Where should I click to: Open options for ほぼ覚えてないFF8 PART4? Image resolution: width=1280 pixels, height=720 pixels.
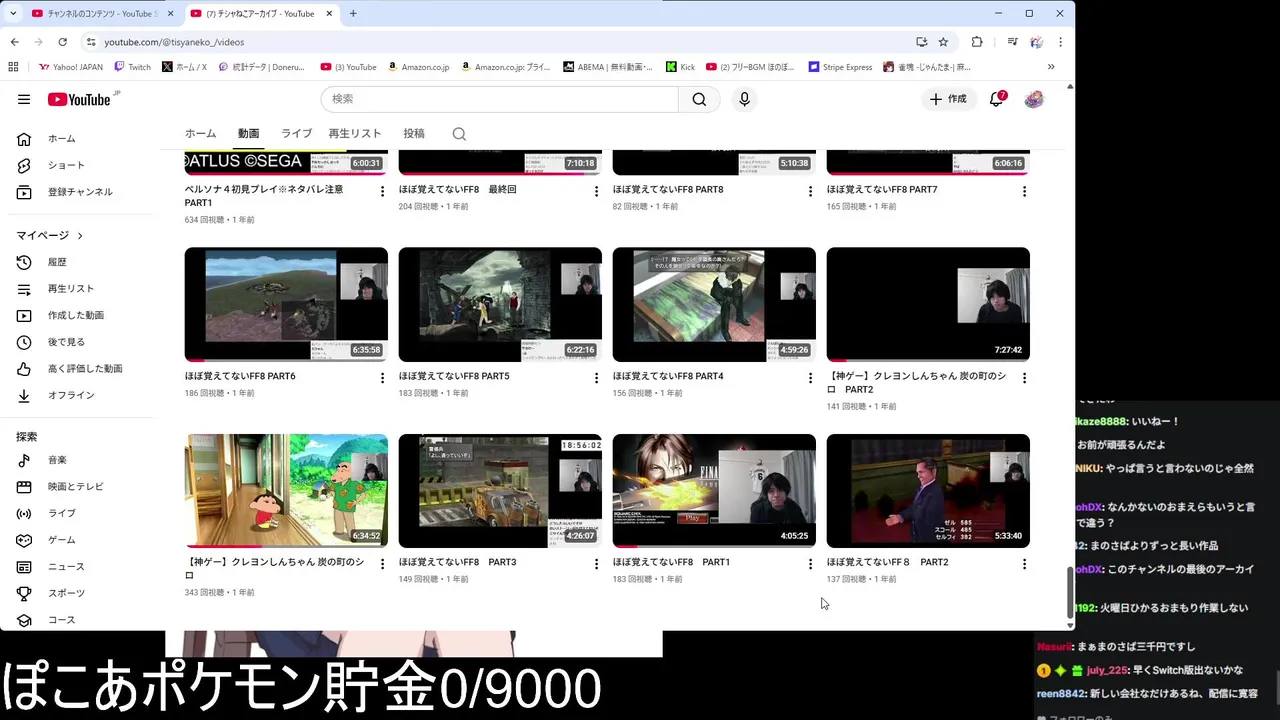coord(810,378)
